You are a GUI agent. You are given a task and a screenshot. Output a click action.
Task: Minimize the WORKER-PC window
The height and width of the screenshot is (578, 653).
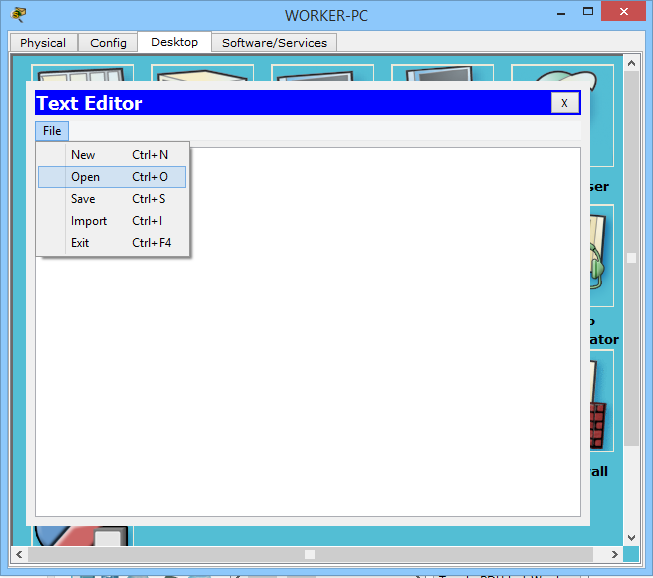tap(561, 14)
